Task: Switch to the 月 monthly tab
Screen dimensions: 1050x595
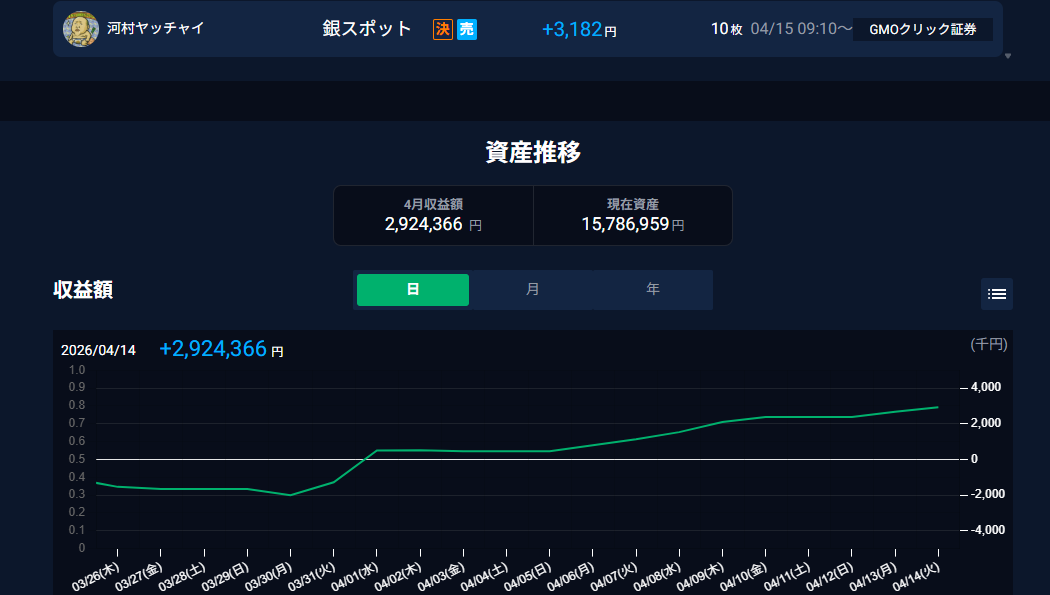Action: point(532,290)
